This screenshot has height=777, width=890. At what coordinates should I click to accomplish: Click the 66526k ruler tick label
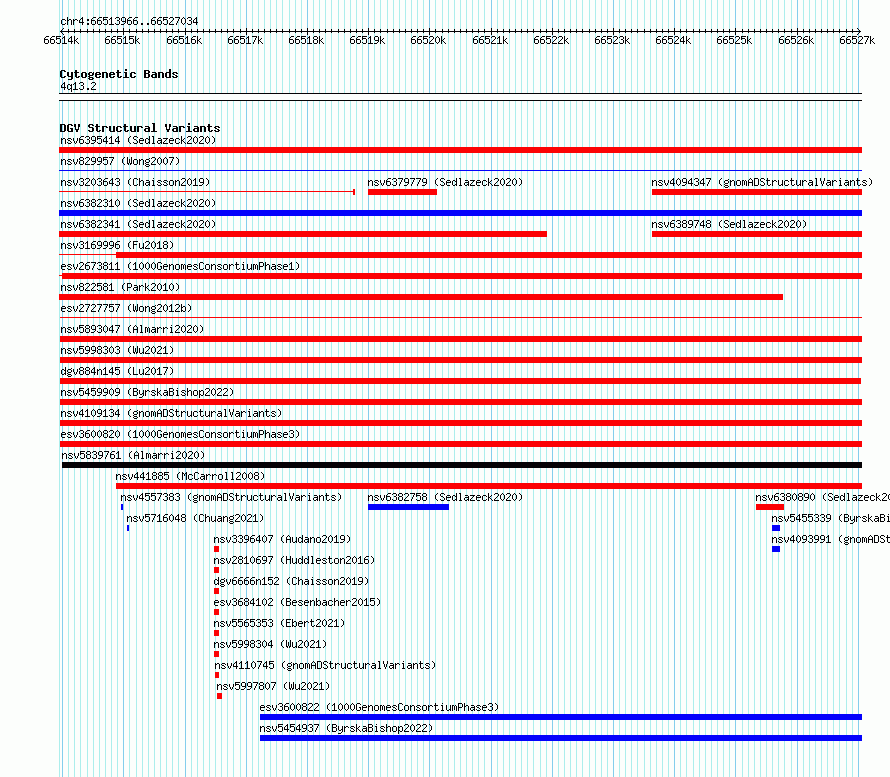[796, 40]
